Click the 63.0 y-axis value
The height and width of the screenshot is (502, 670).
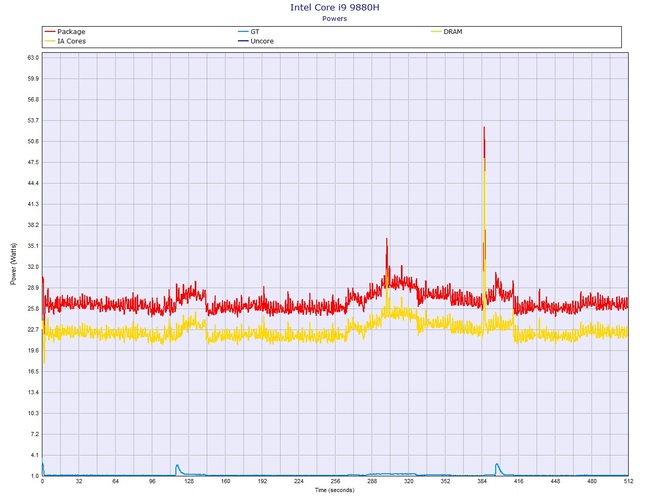pos(33,58)
